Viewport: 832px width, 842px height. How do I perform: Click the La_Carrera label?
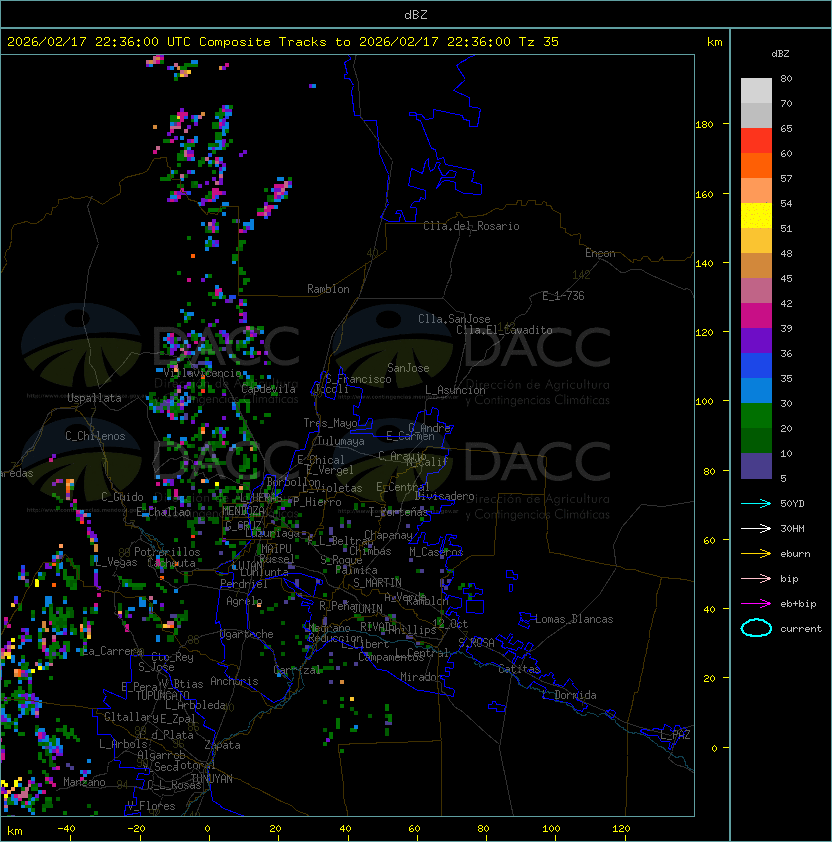(x=112, y=651)
